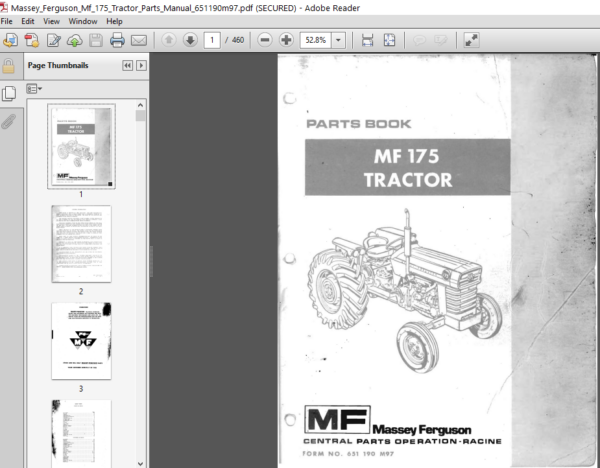Click 'PARTS BOOK' heading on the page
The image size is (600, 468).
tap(359, 124)
